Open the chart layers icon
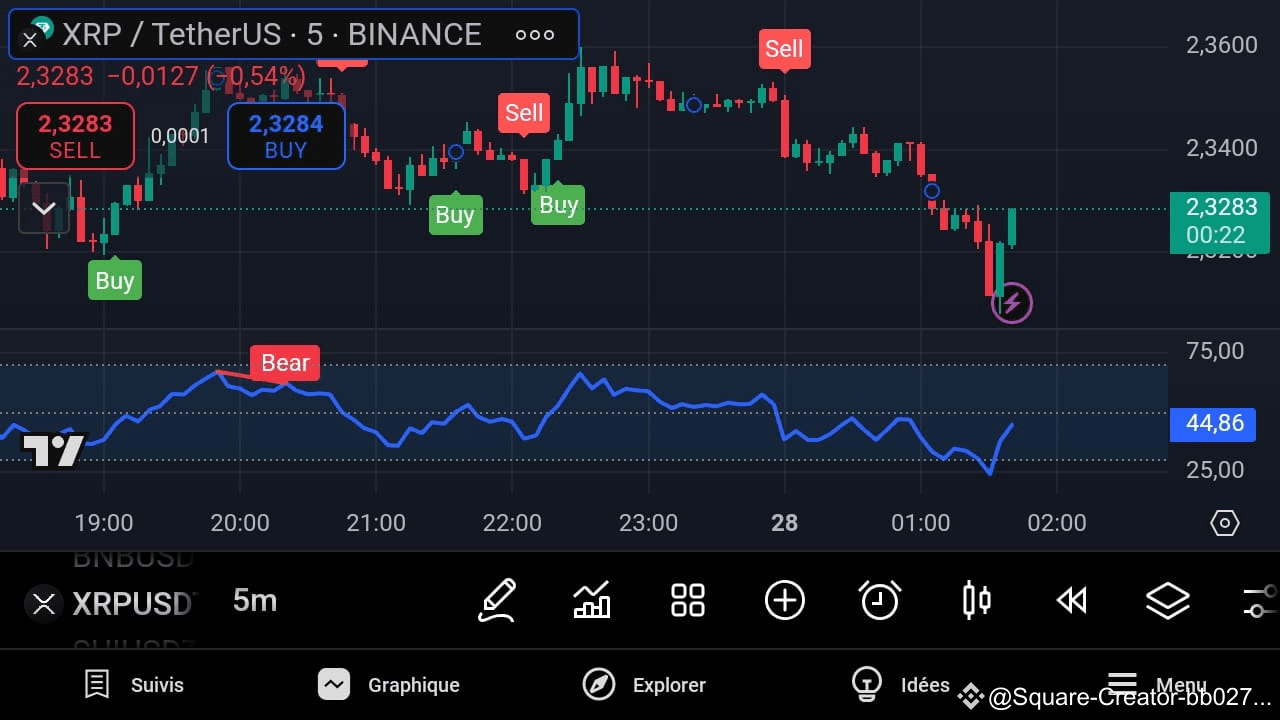 (x=1167, y=600)
